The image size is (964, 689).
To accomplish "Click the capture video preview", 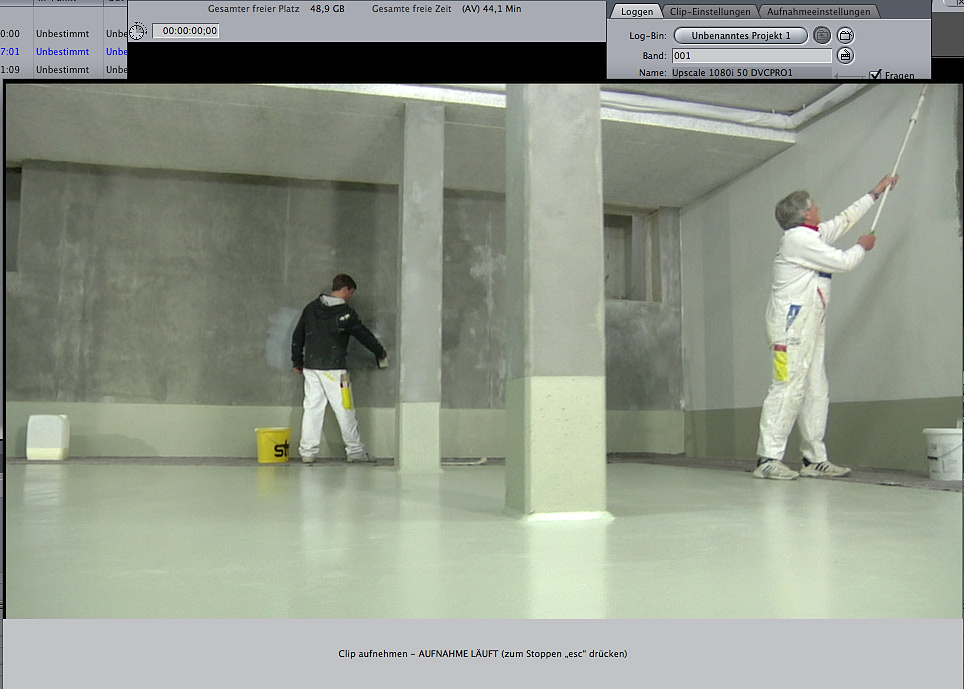I will [x=482, y=350].
